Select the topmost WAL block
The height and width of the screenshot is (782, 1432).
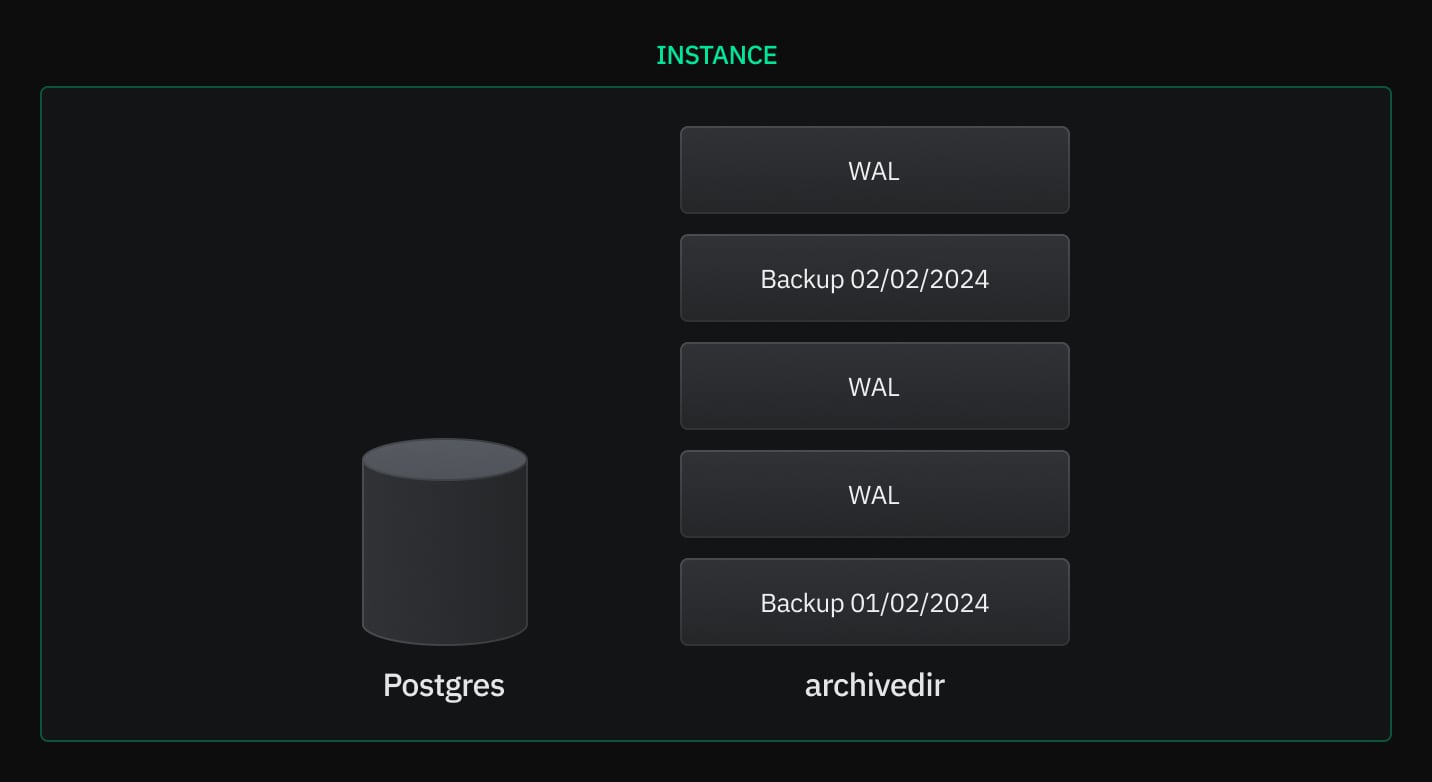(x=874, y=170)
